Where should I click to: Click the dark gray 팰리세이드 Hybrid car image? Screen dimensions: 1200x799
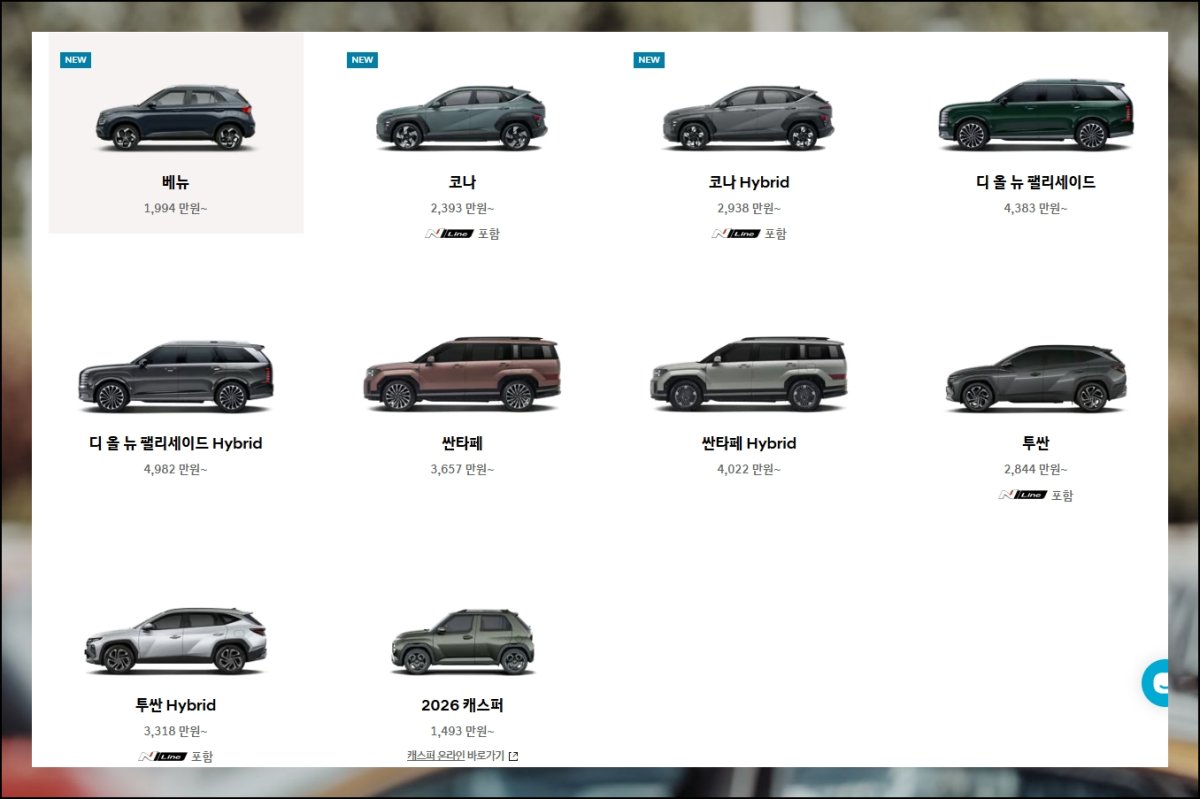(176, 376)
